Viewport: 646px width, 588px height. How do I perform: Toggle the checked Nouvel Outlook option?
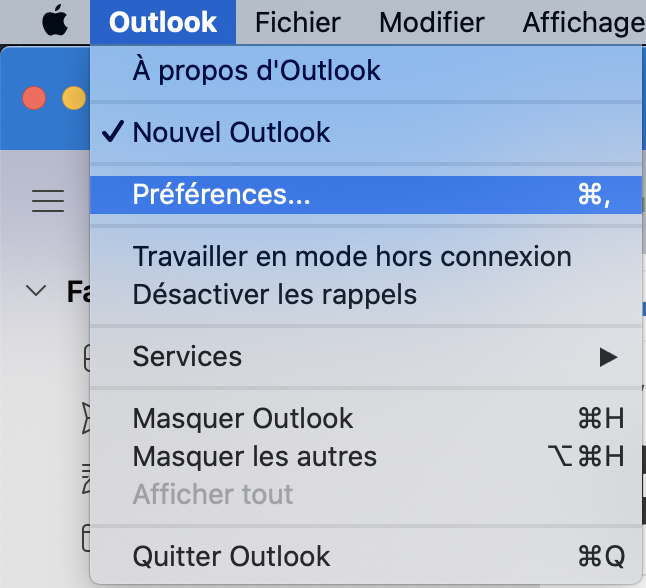[231, 132]
